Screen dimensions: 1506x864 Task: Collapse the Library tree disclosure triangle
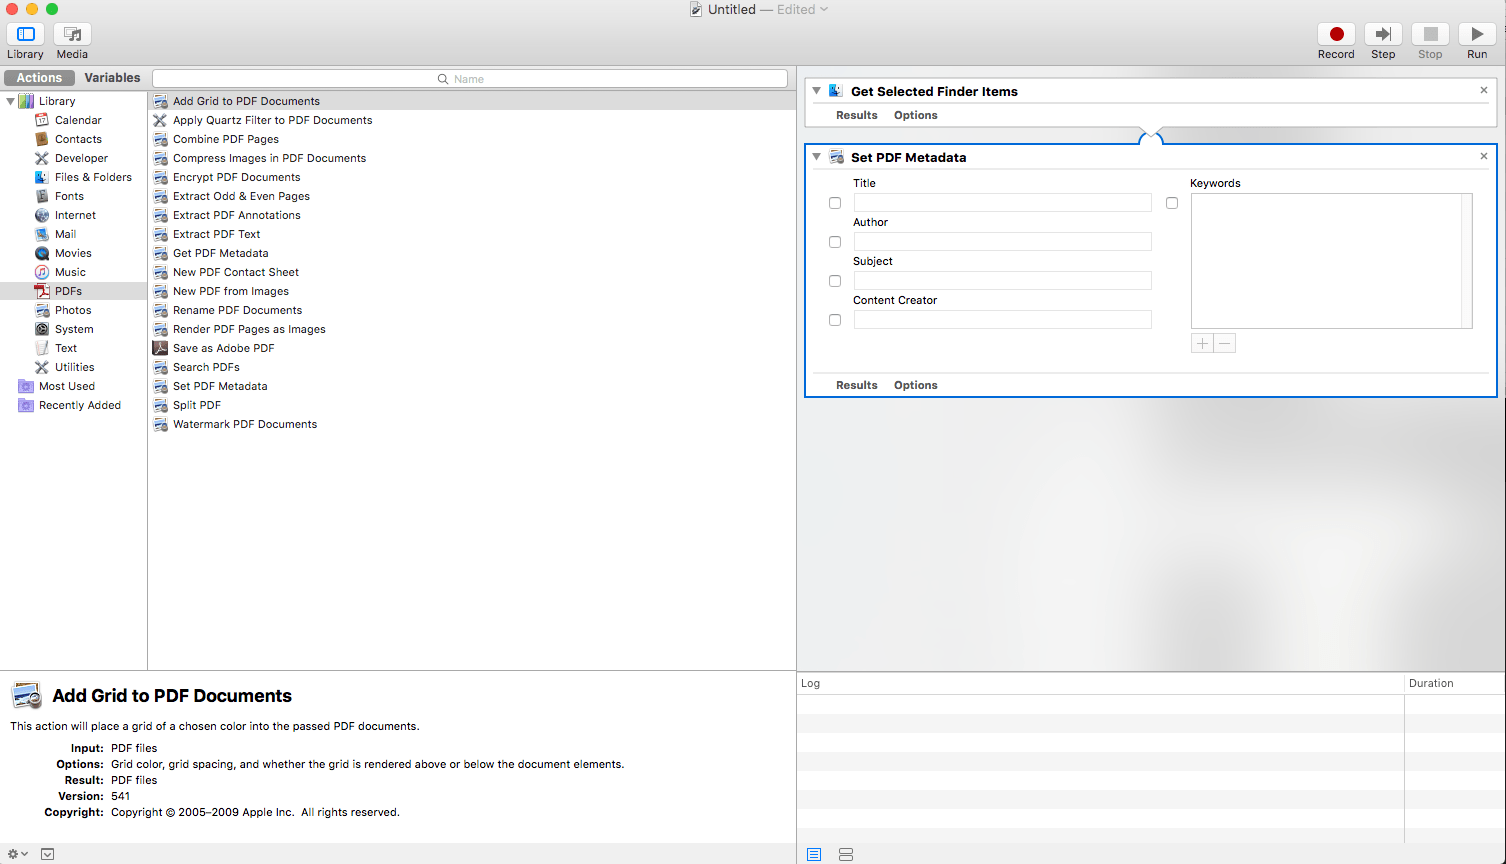pyautogui.click(x=10, y=101)
